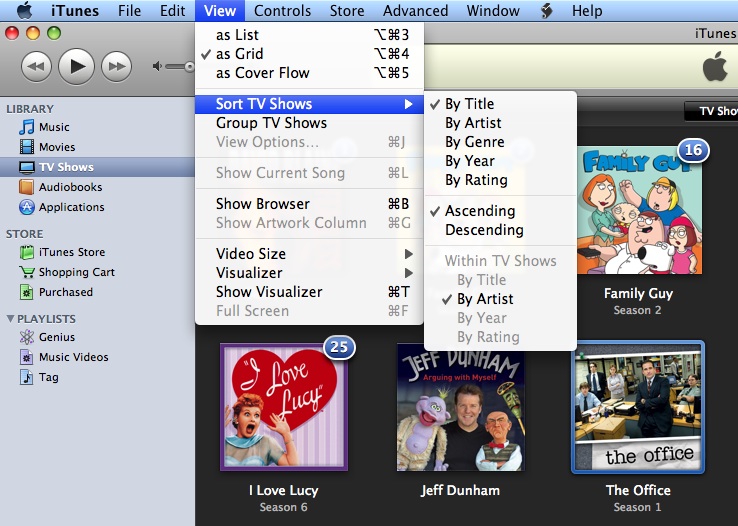Select Movies icon in Library
Image resolution: width=738 pixels, height=526 pixels.
pos(27,147)
